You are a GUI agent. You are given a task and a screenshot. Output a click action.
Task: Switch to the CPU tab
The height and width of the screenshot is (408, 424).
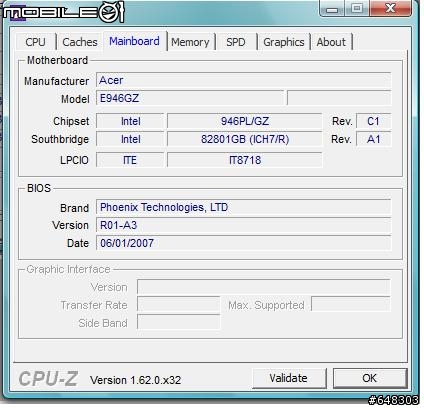[x=36, y=42]
